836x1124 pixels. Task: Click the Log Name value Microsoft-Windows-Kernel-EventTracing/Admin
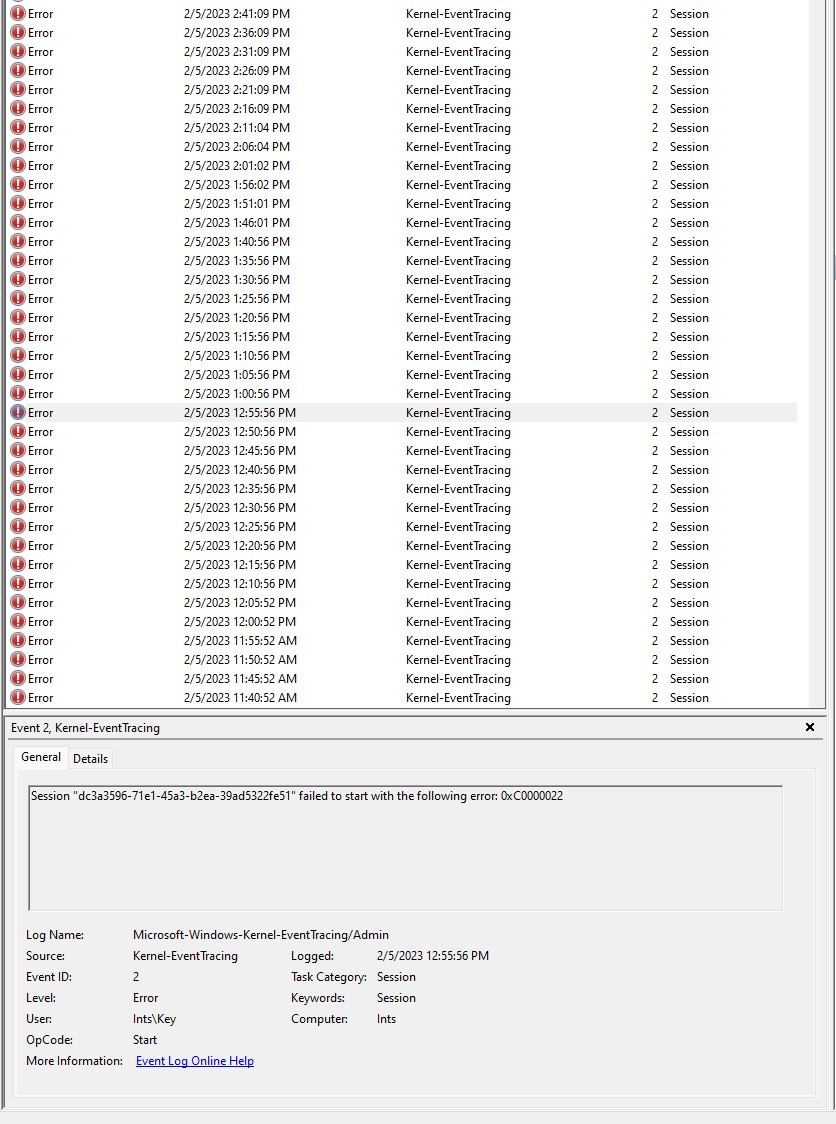[x=261, y=935]
